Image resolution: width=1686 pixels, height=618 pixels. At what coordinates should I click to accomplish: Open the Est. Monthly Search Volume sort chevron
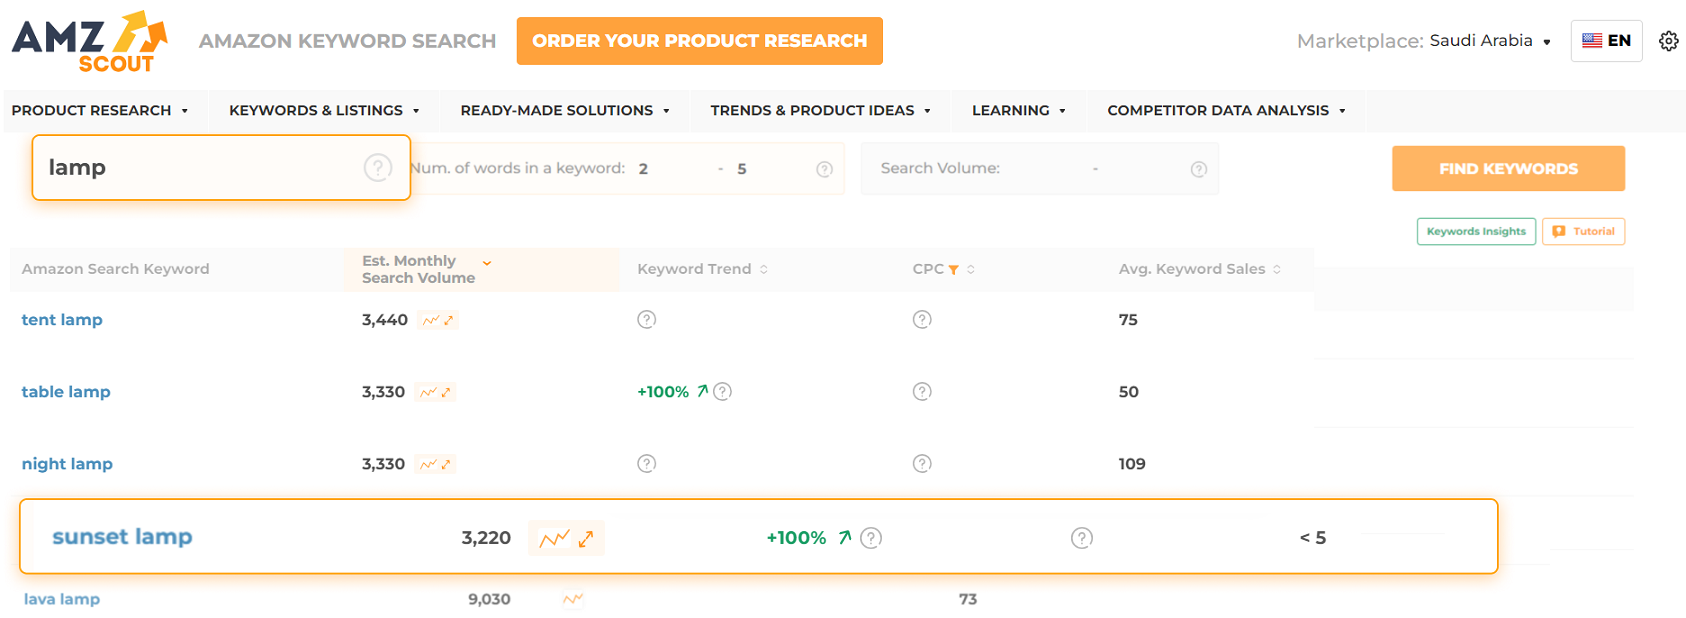click(x=487, y=262)
